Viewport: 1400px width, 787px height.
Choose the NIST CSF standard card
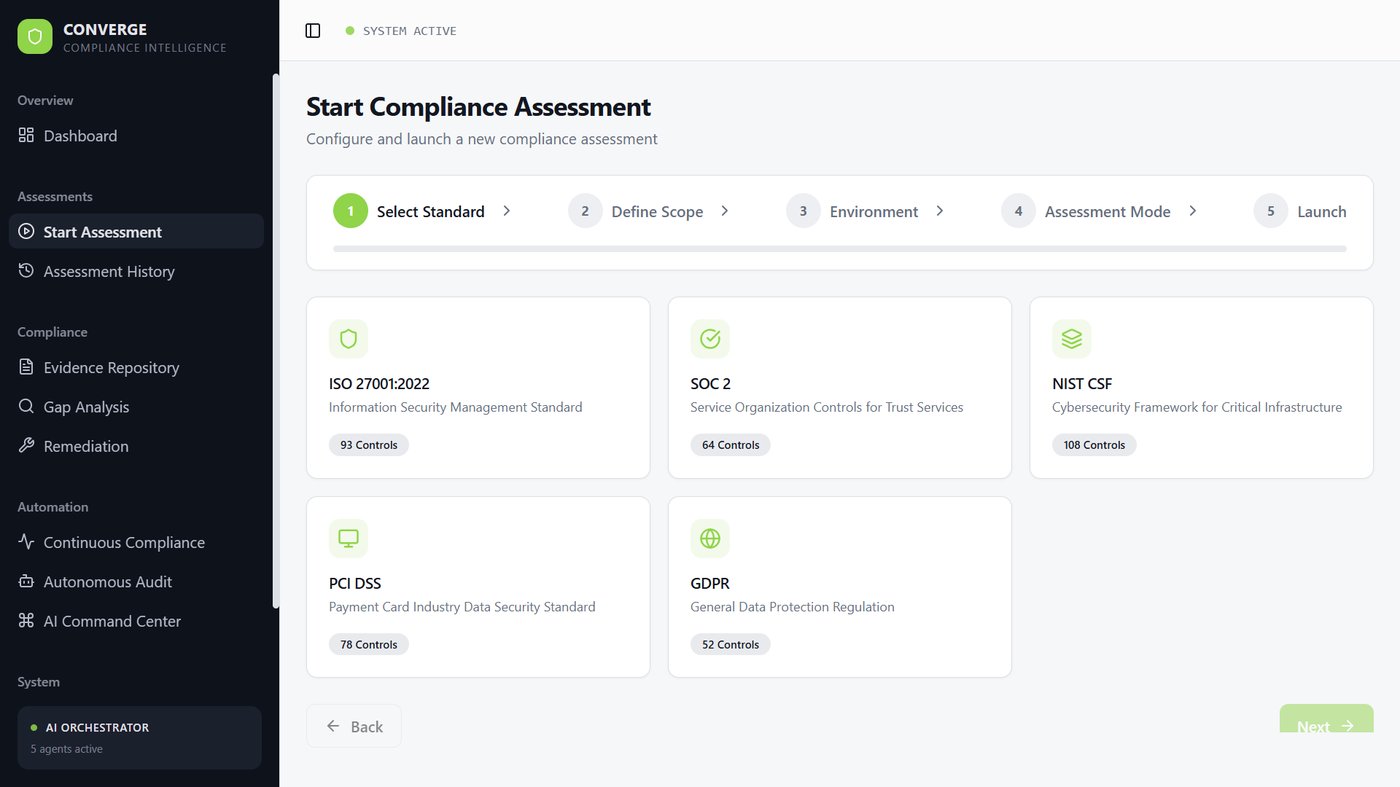1201,387
